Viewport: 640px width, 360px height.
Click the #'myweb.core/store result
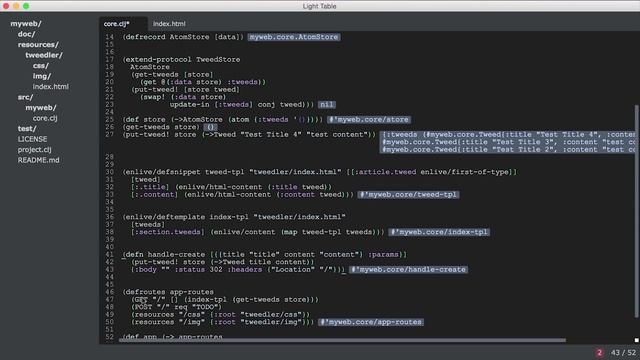pos(369,120)
